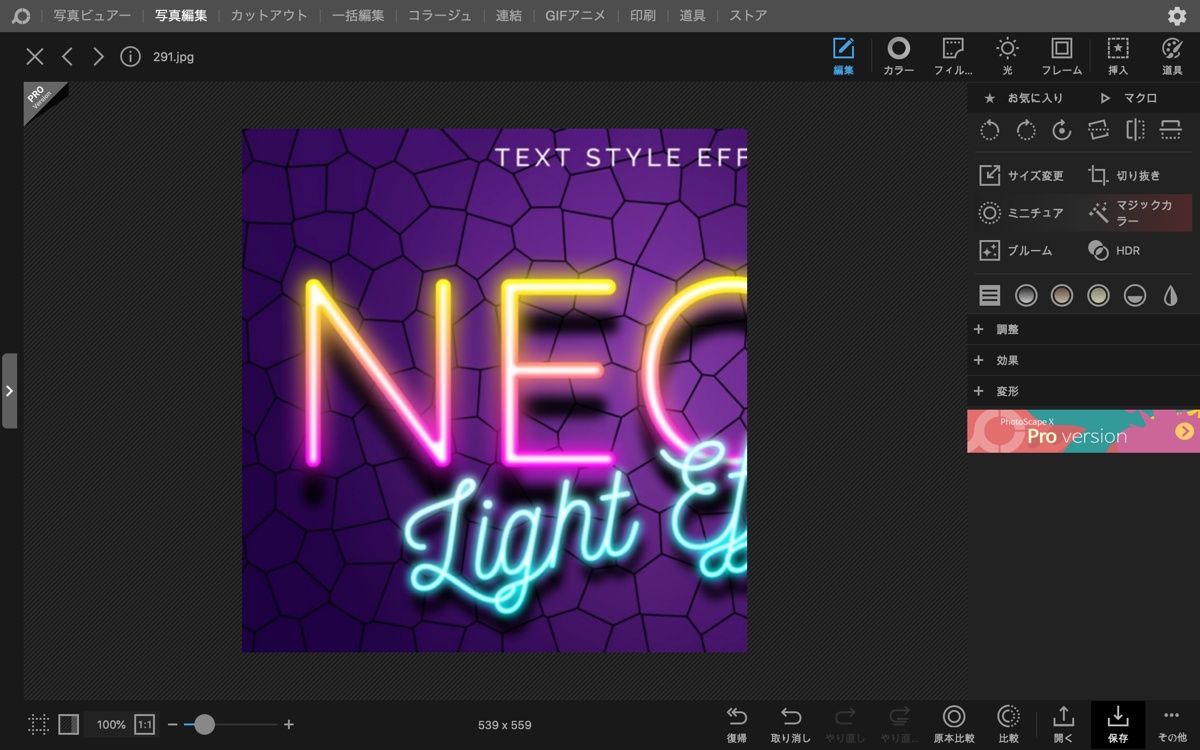Toggle the canvas background shade icon
1200x750 pixels.
click(68, 725)
